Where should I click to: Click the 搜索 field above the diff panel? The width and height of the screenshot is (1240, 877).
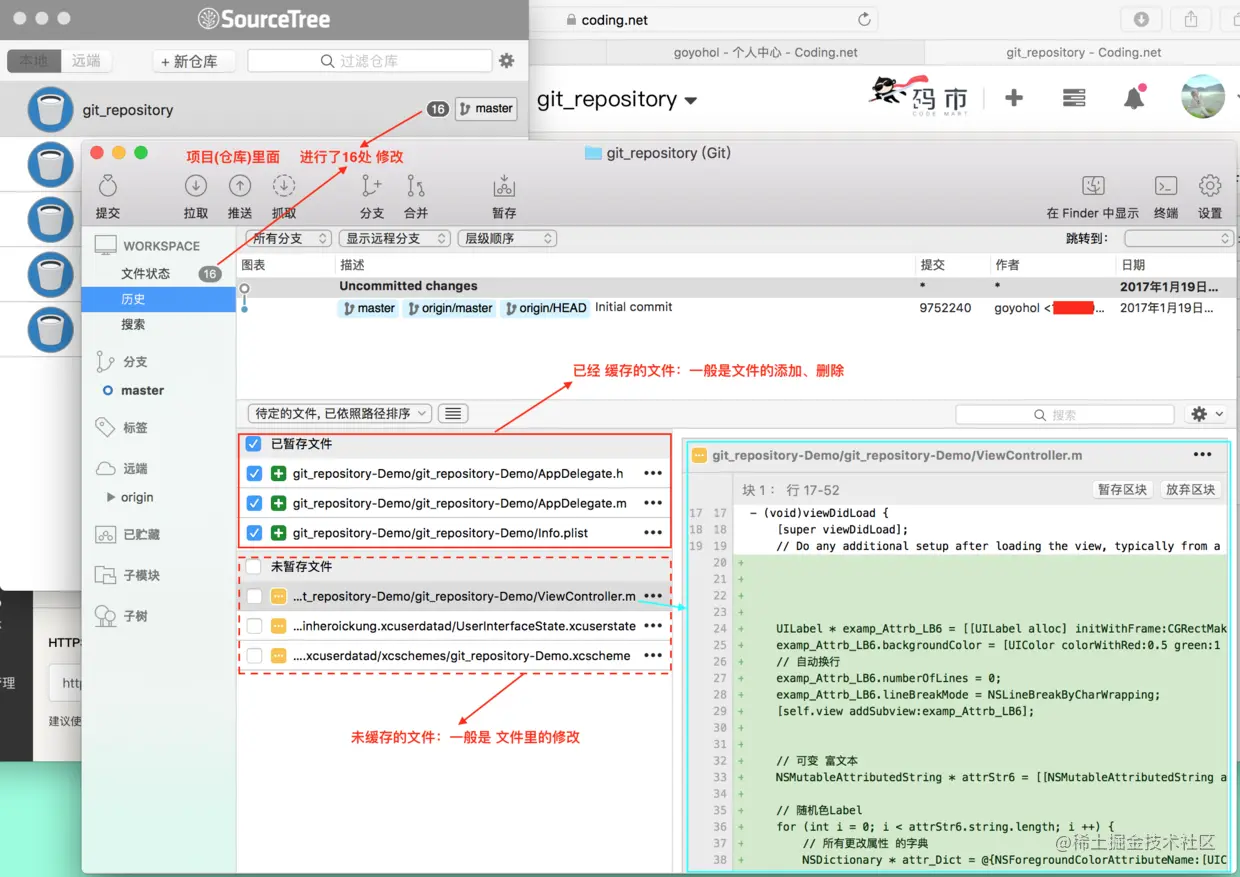[x=1065, y=414]
